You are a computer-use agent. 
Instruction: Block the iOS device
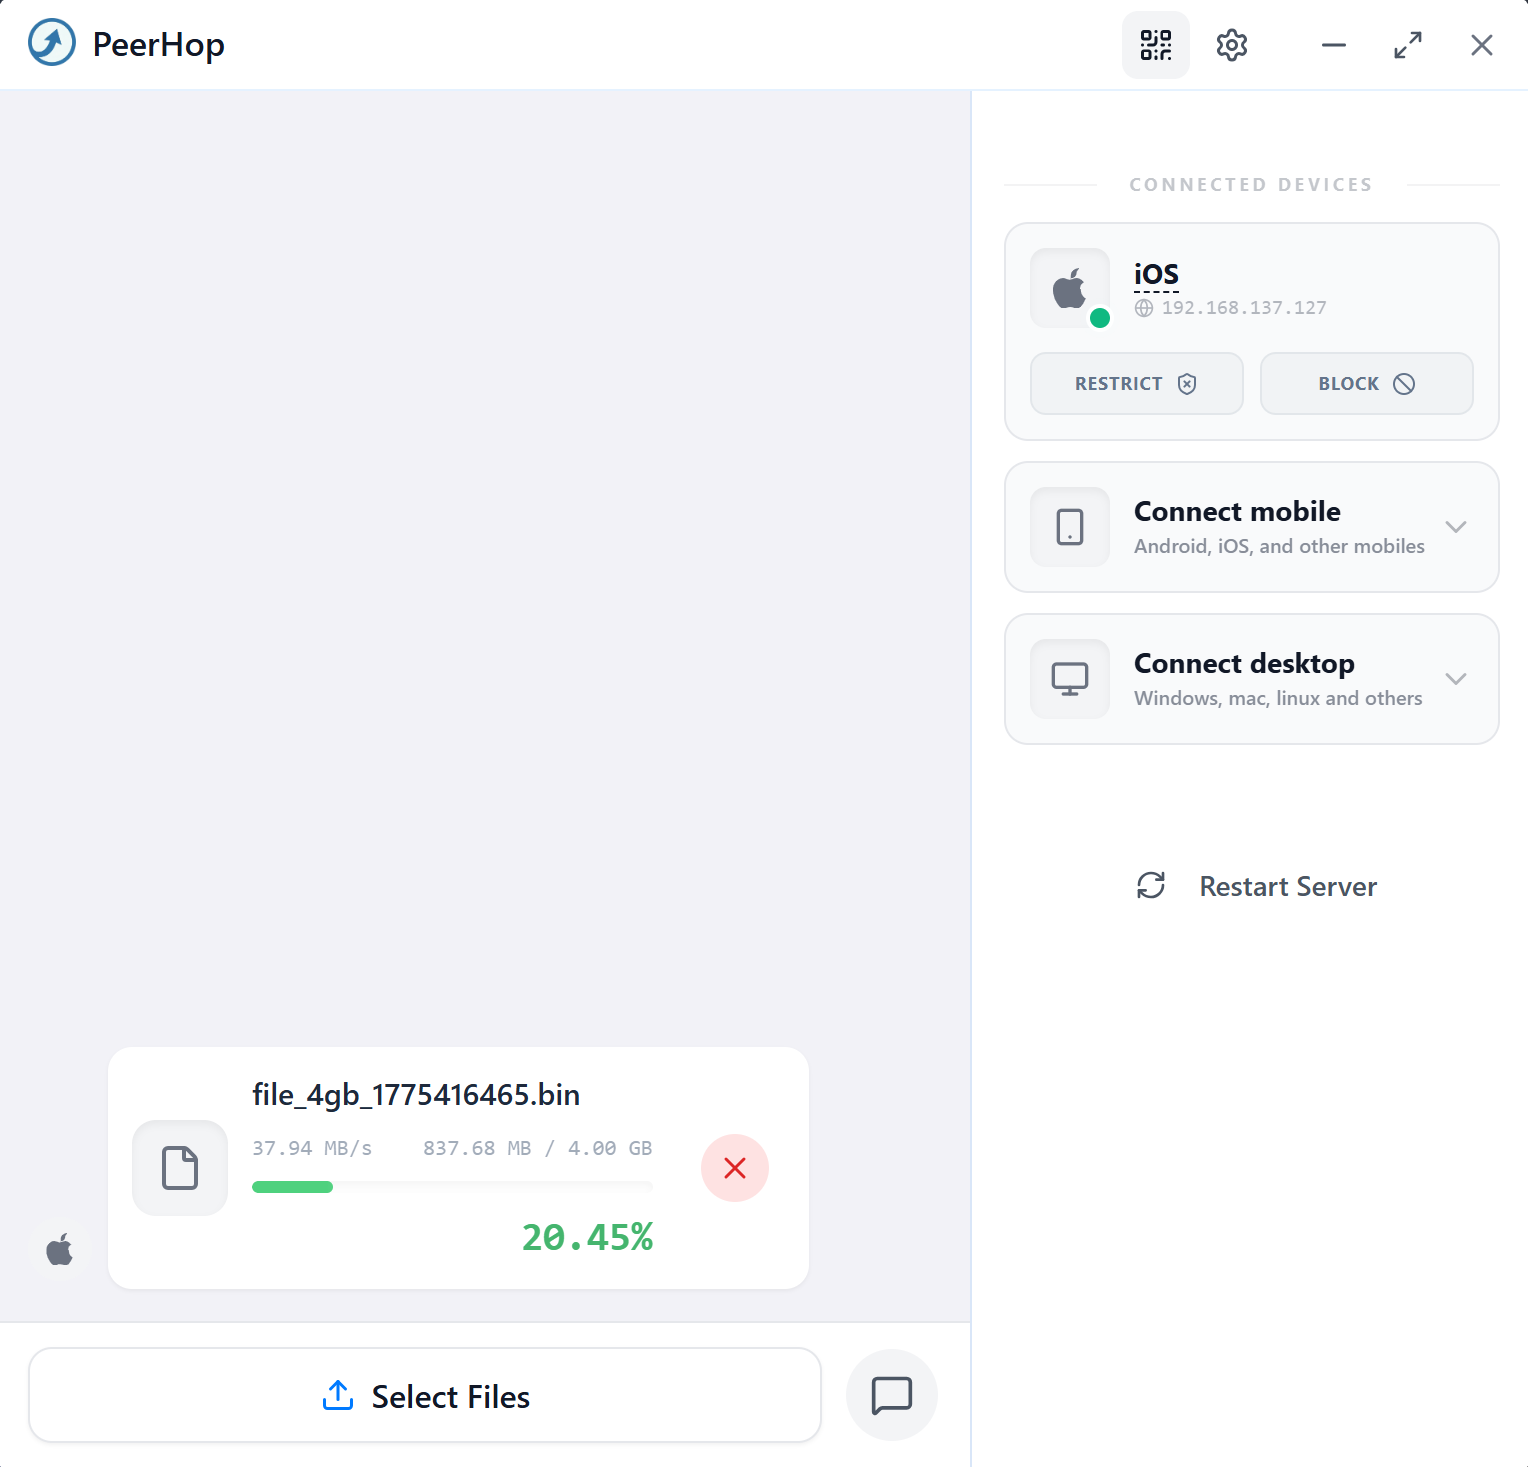1367,384
